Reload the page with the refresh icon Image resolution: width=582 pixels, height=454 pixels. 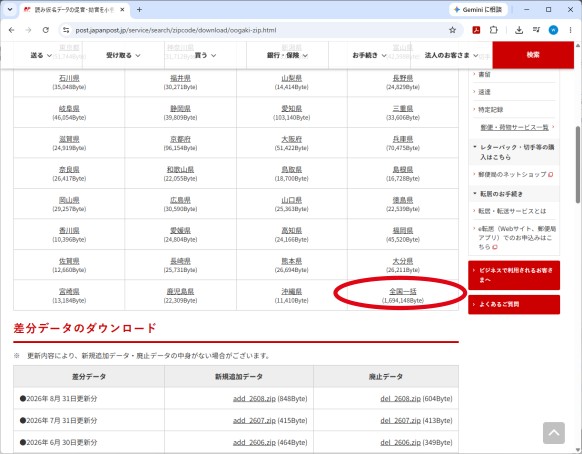(x=46, y=30)
